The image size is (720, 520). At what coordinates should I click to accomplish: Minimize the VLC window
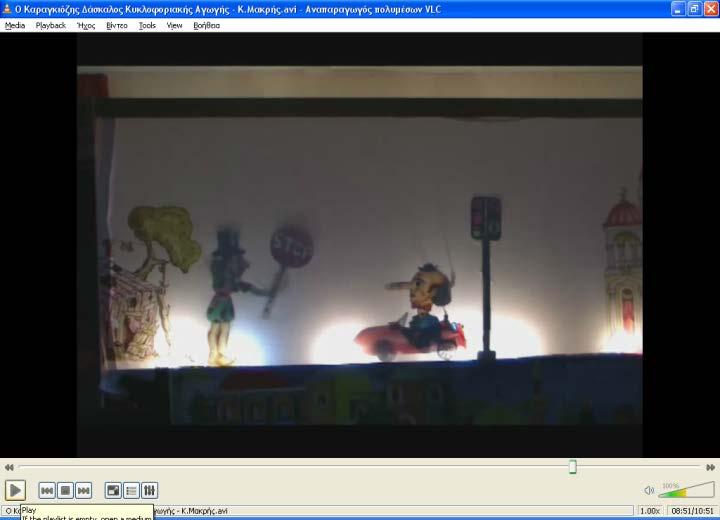[678, 9]
